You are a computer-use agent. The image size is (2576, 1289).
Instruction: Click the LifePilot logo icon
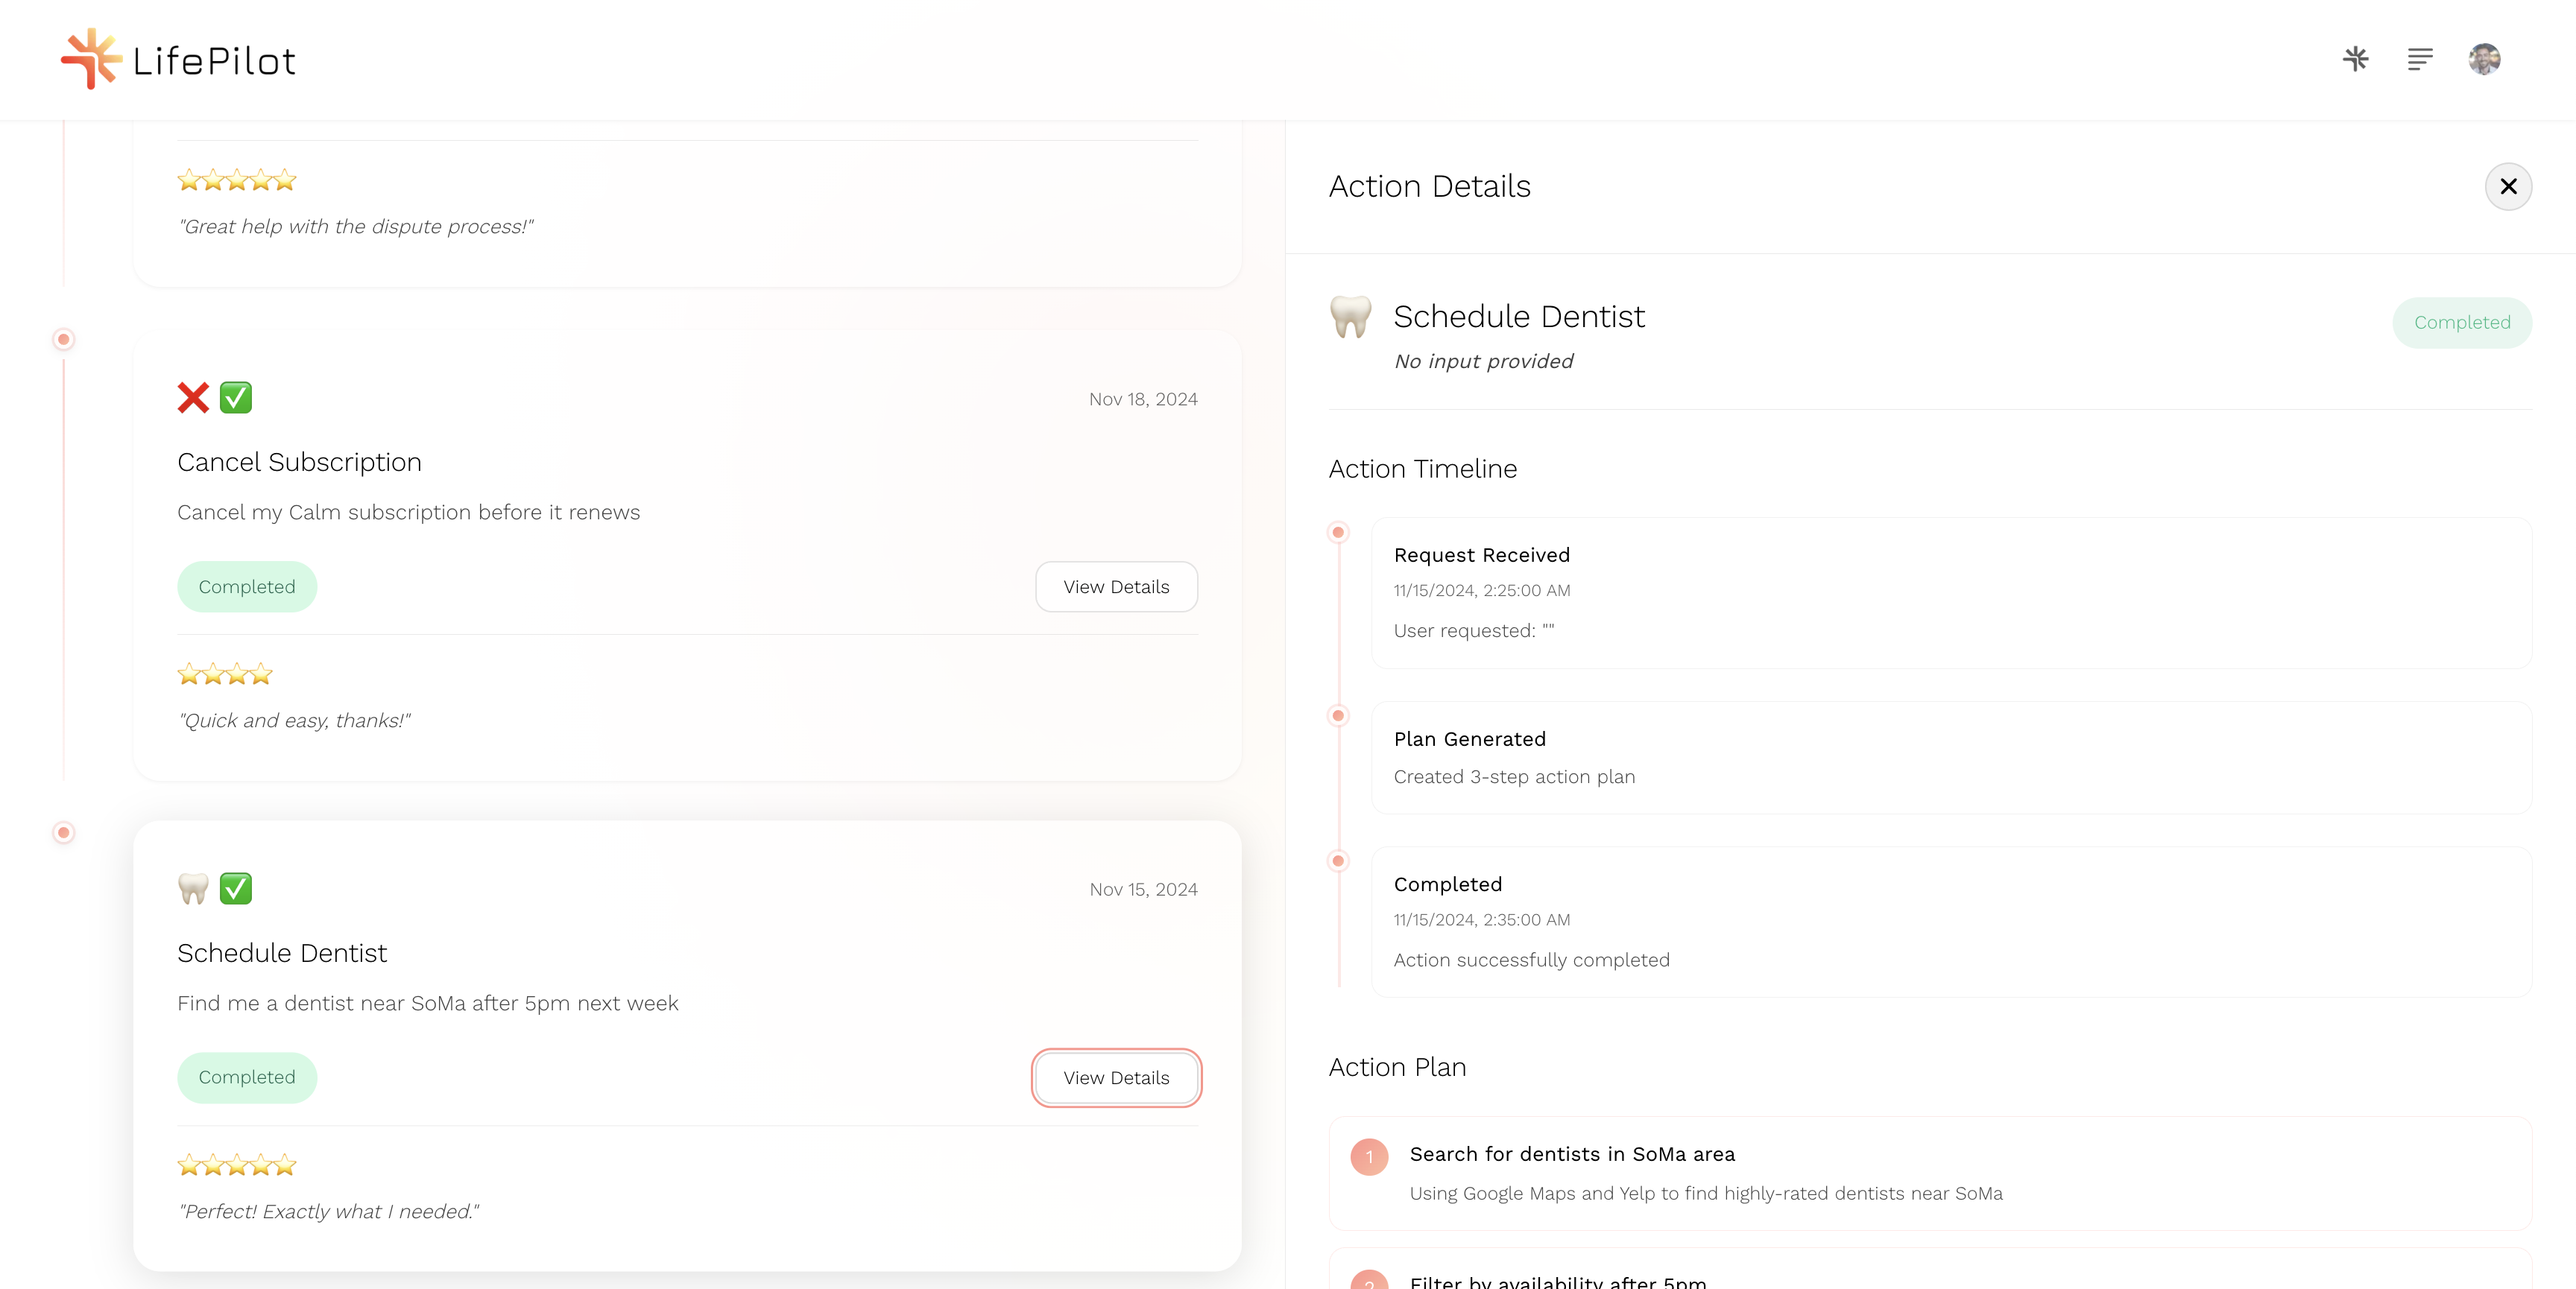(90, 59)
